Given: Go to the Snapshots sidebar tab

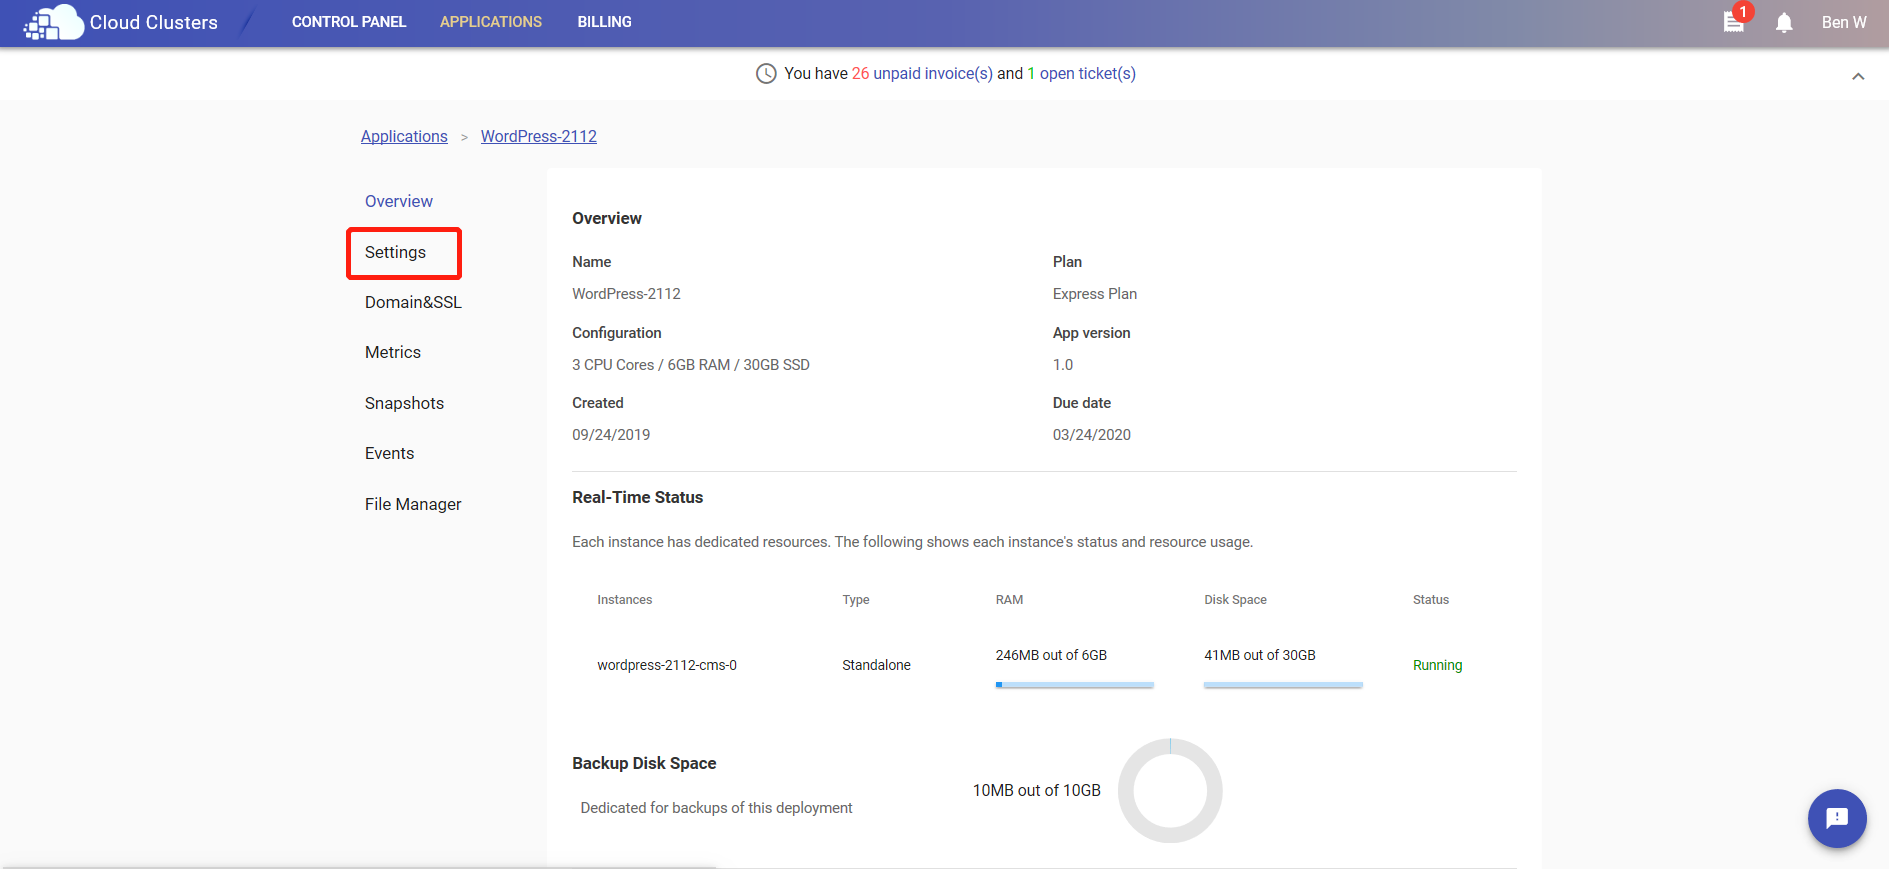Looking at the screenshot, I should 404,403.
